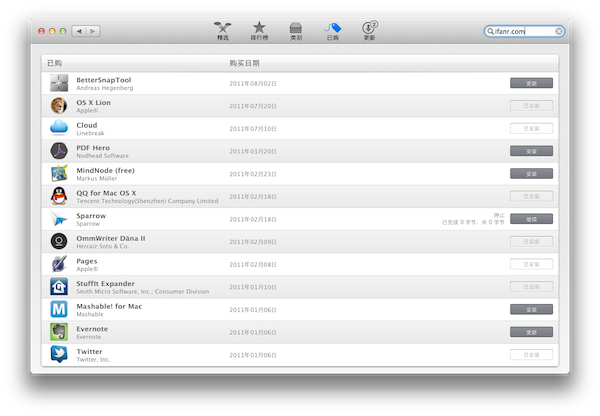Viewport: 600px width, 416px height.
Task: Click the StuffIt Expander app icon
Action: pos(59,286)
